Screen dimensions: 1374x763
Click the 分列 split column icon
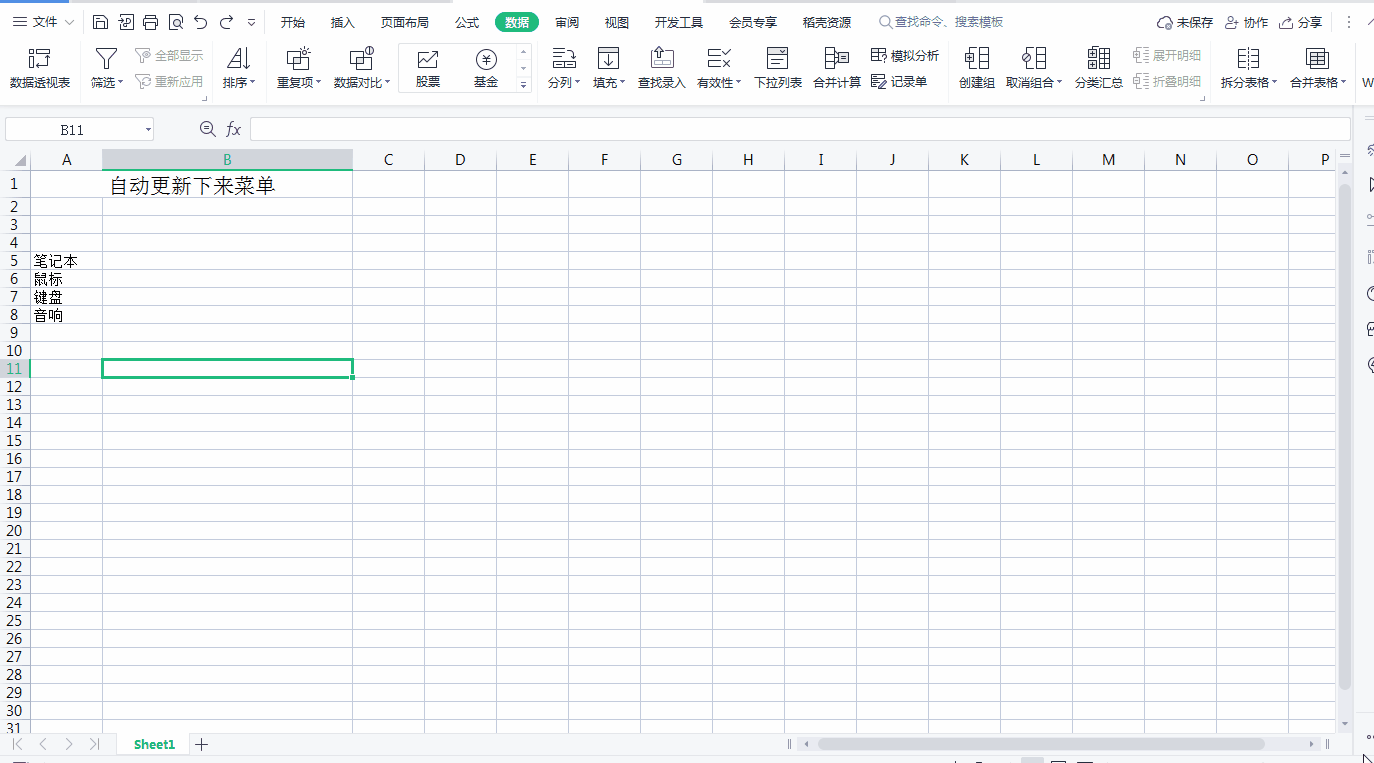coord(564,59)
